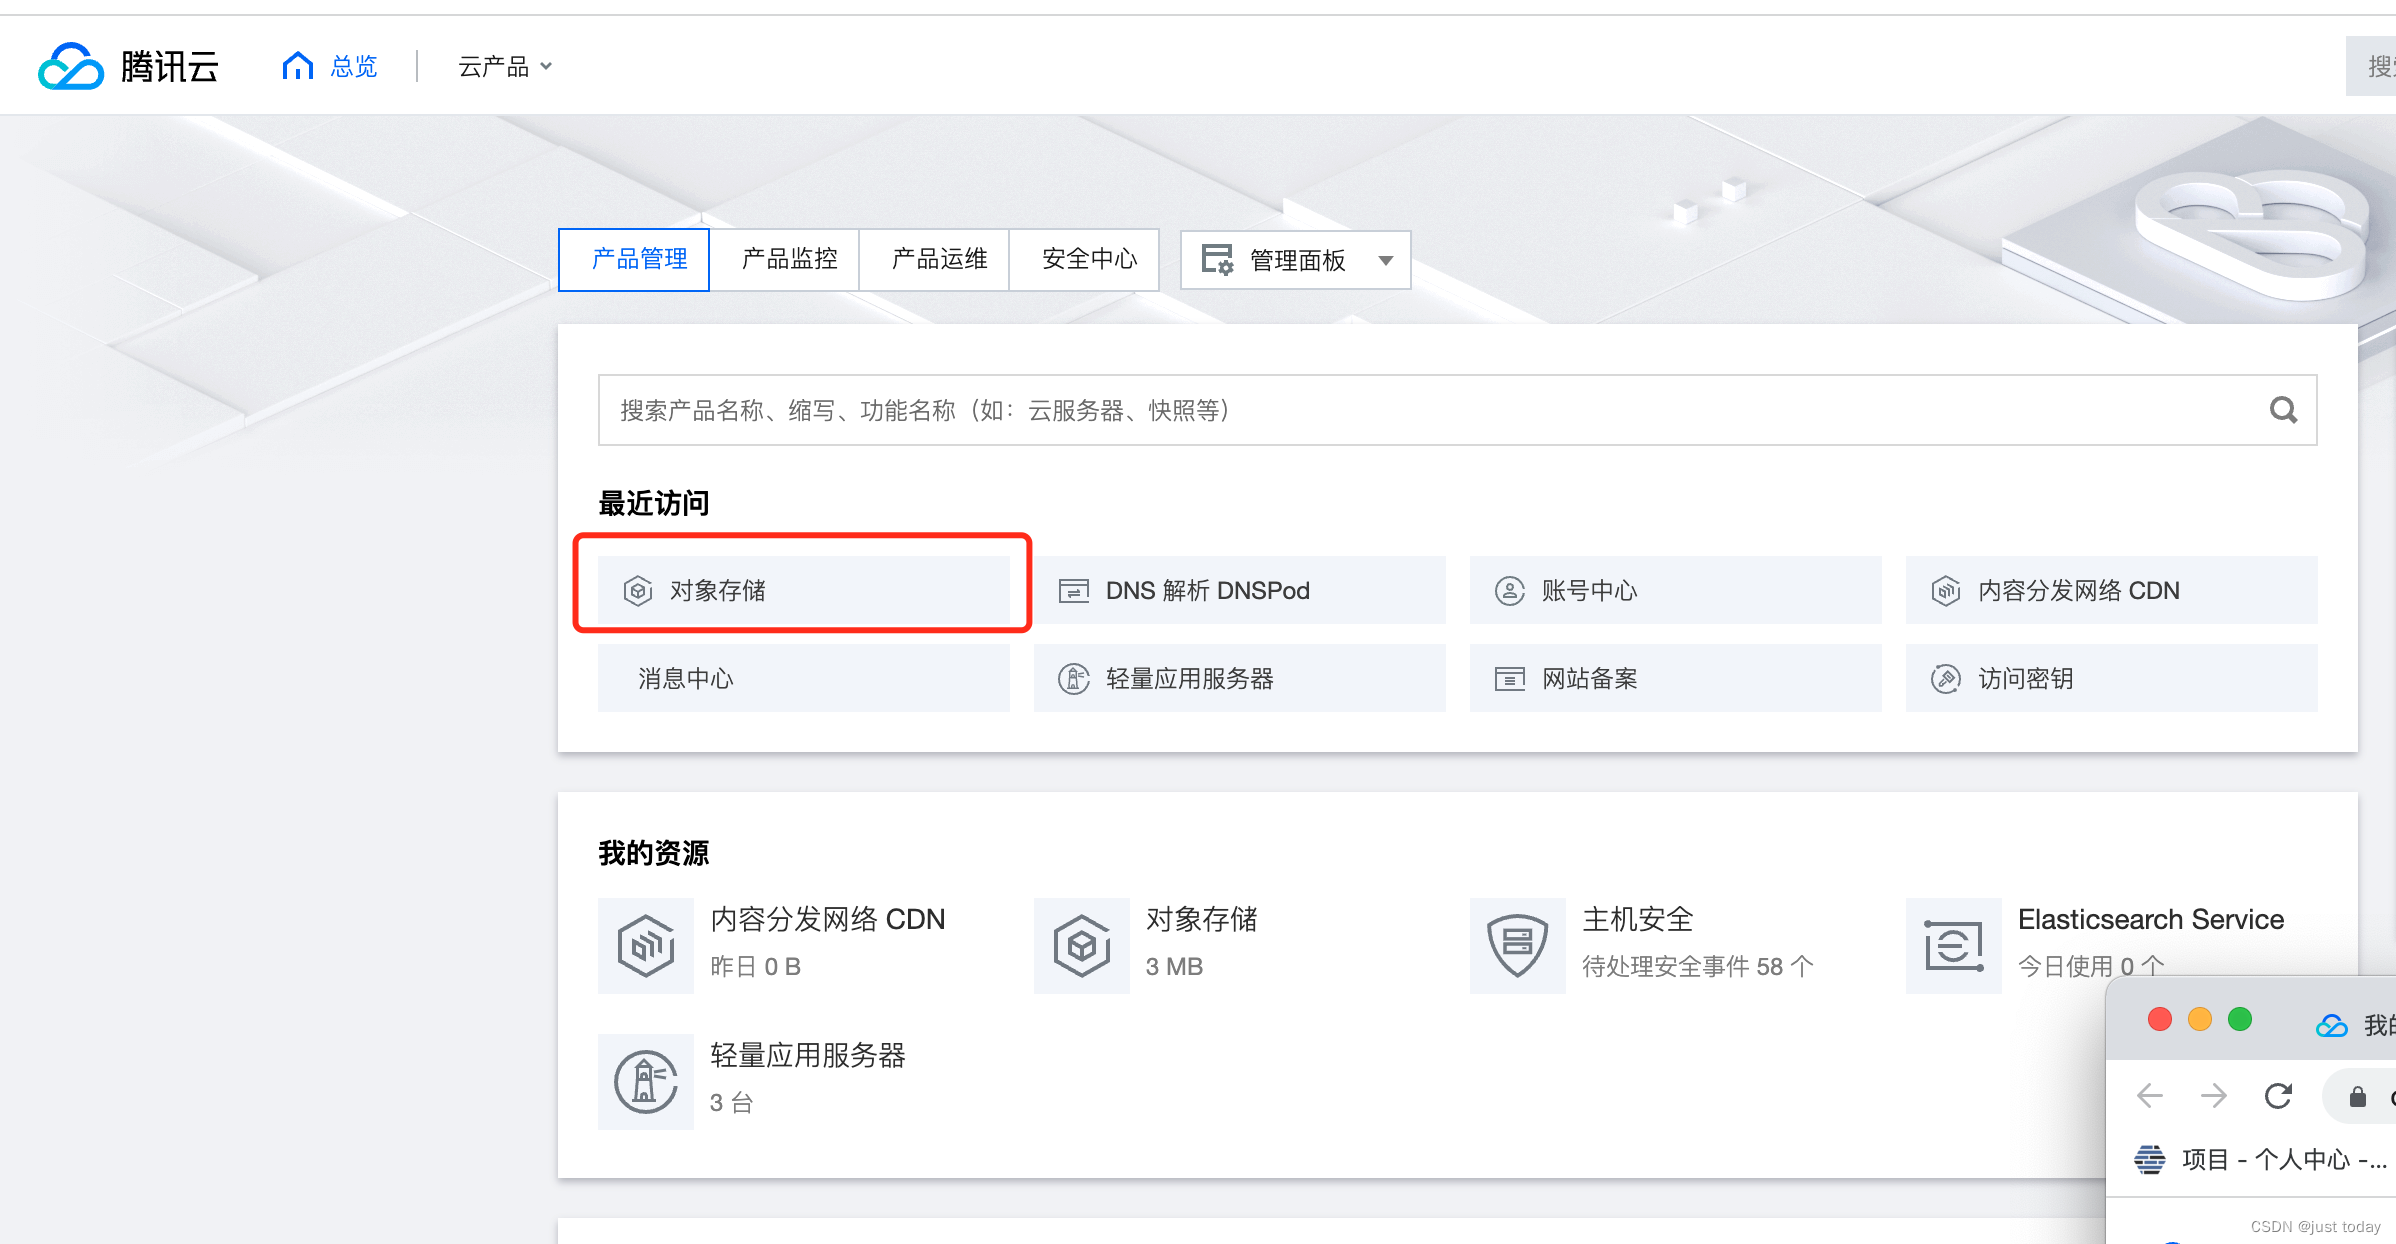The width and height of the screenshot is (2396, 1244).
Task: Click '待处理安全事件 58 个' text
Action: click(x=1698, y=966)
